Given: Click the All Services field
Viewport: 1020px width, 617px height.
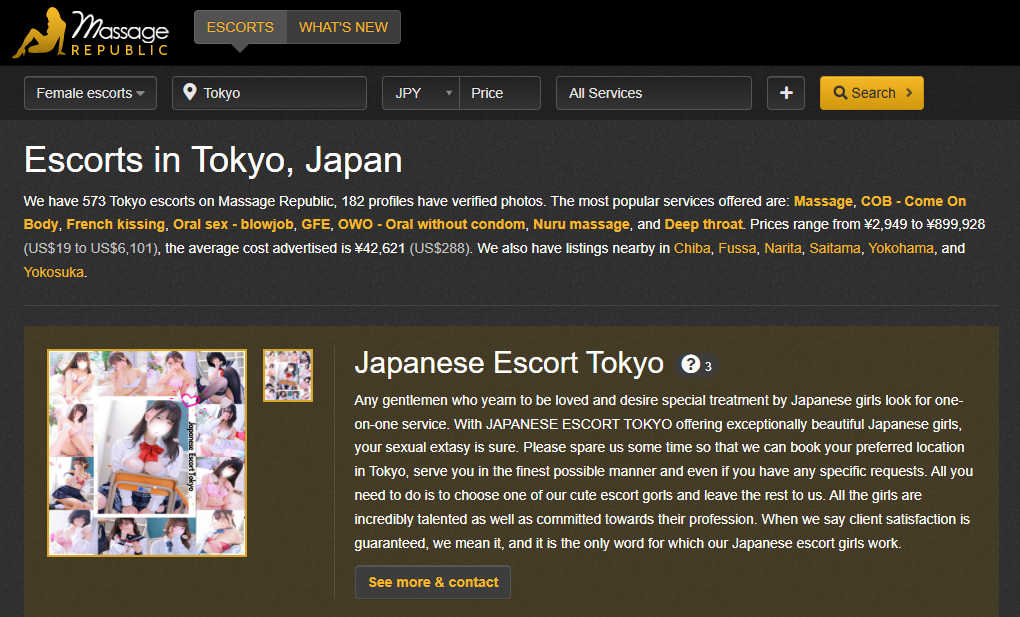Looking at the screenshot, I should 654,93.
